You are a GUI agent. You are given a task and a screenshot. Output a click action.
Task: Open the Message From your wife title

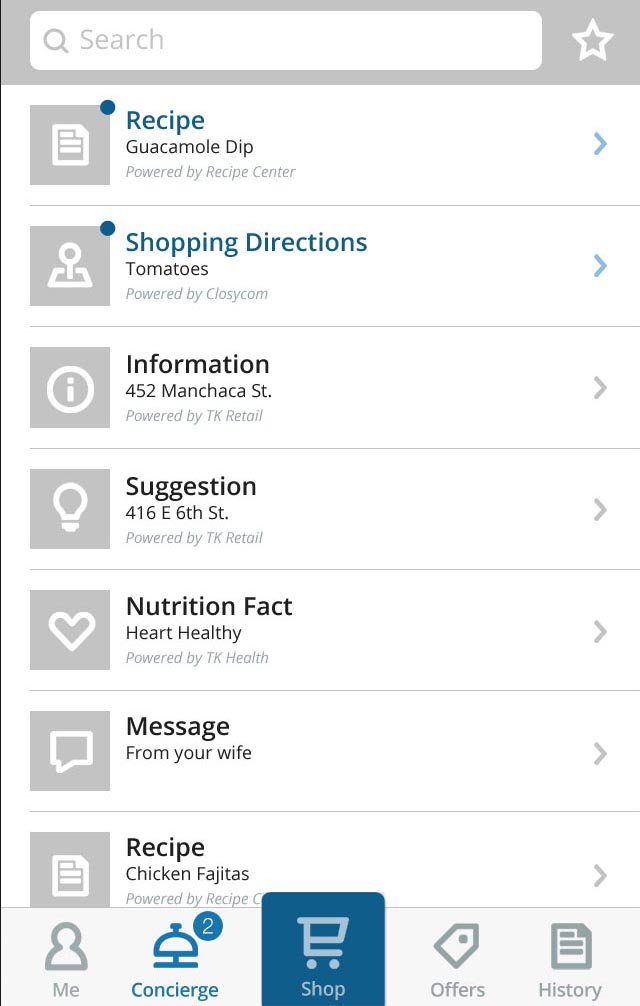(x=178, y=726)
